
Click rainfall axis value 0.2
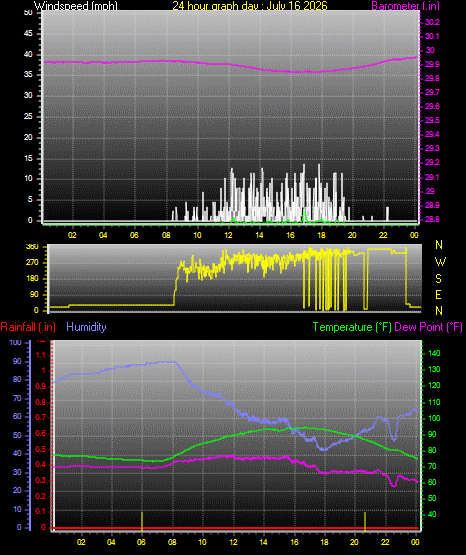point(41,496)
